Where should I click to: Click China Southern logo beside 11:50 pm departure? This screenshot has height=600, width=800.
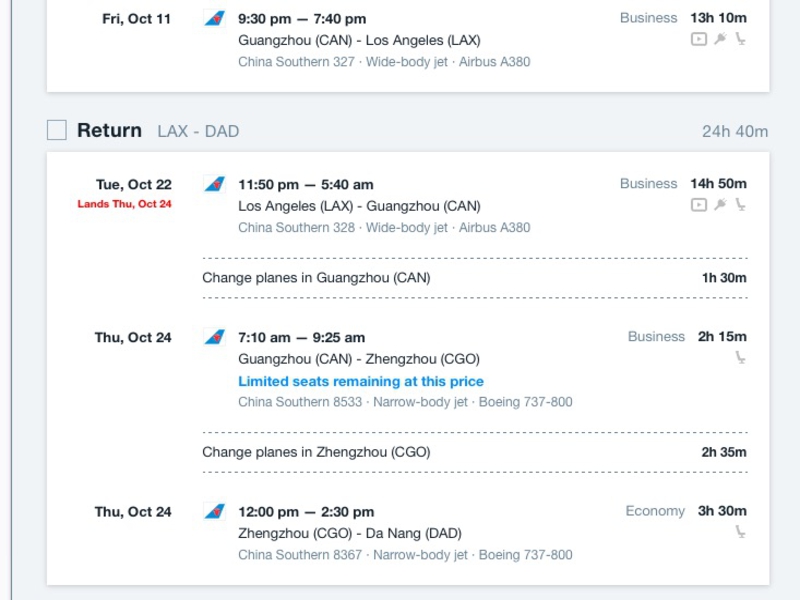pyautogui.click(x=215, y=184)
